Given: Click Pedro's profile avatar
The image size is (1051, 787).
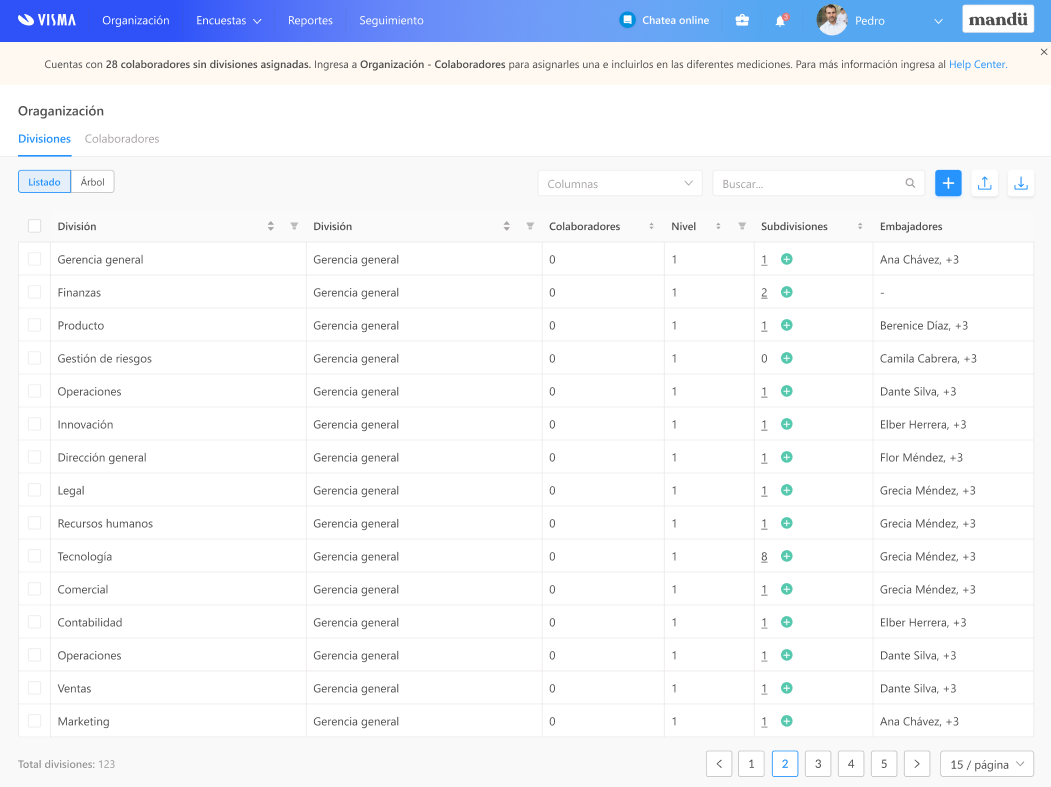Looking at the screenshot, I should (x=832, y=20).
